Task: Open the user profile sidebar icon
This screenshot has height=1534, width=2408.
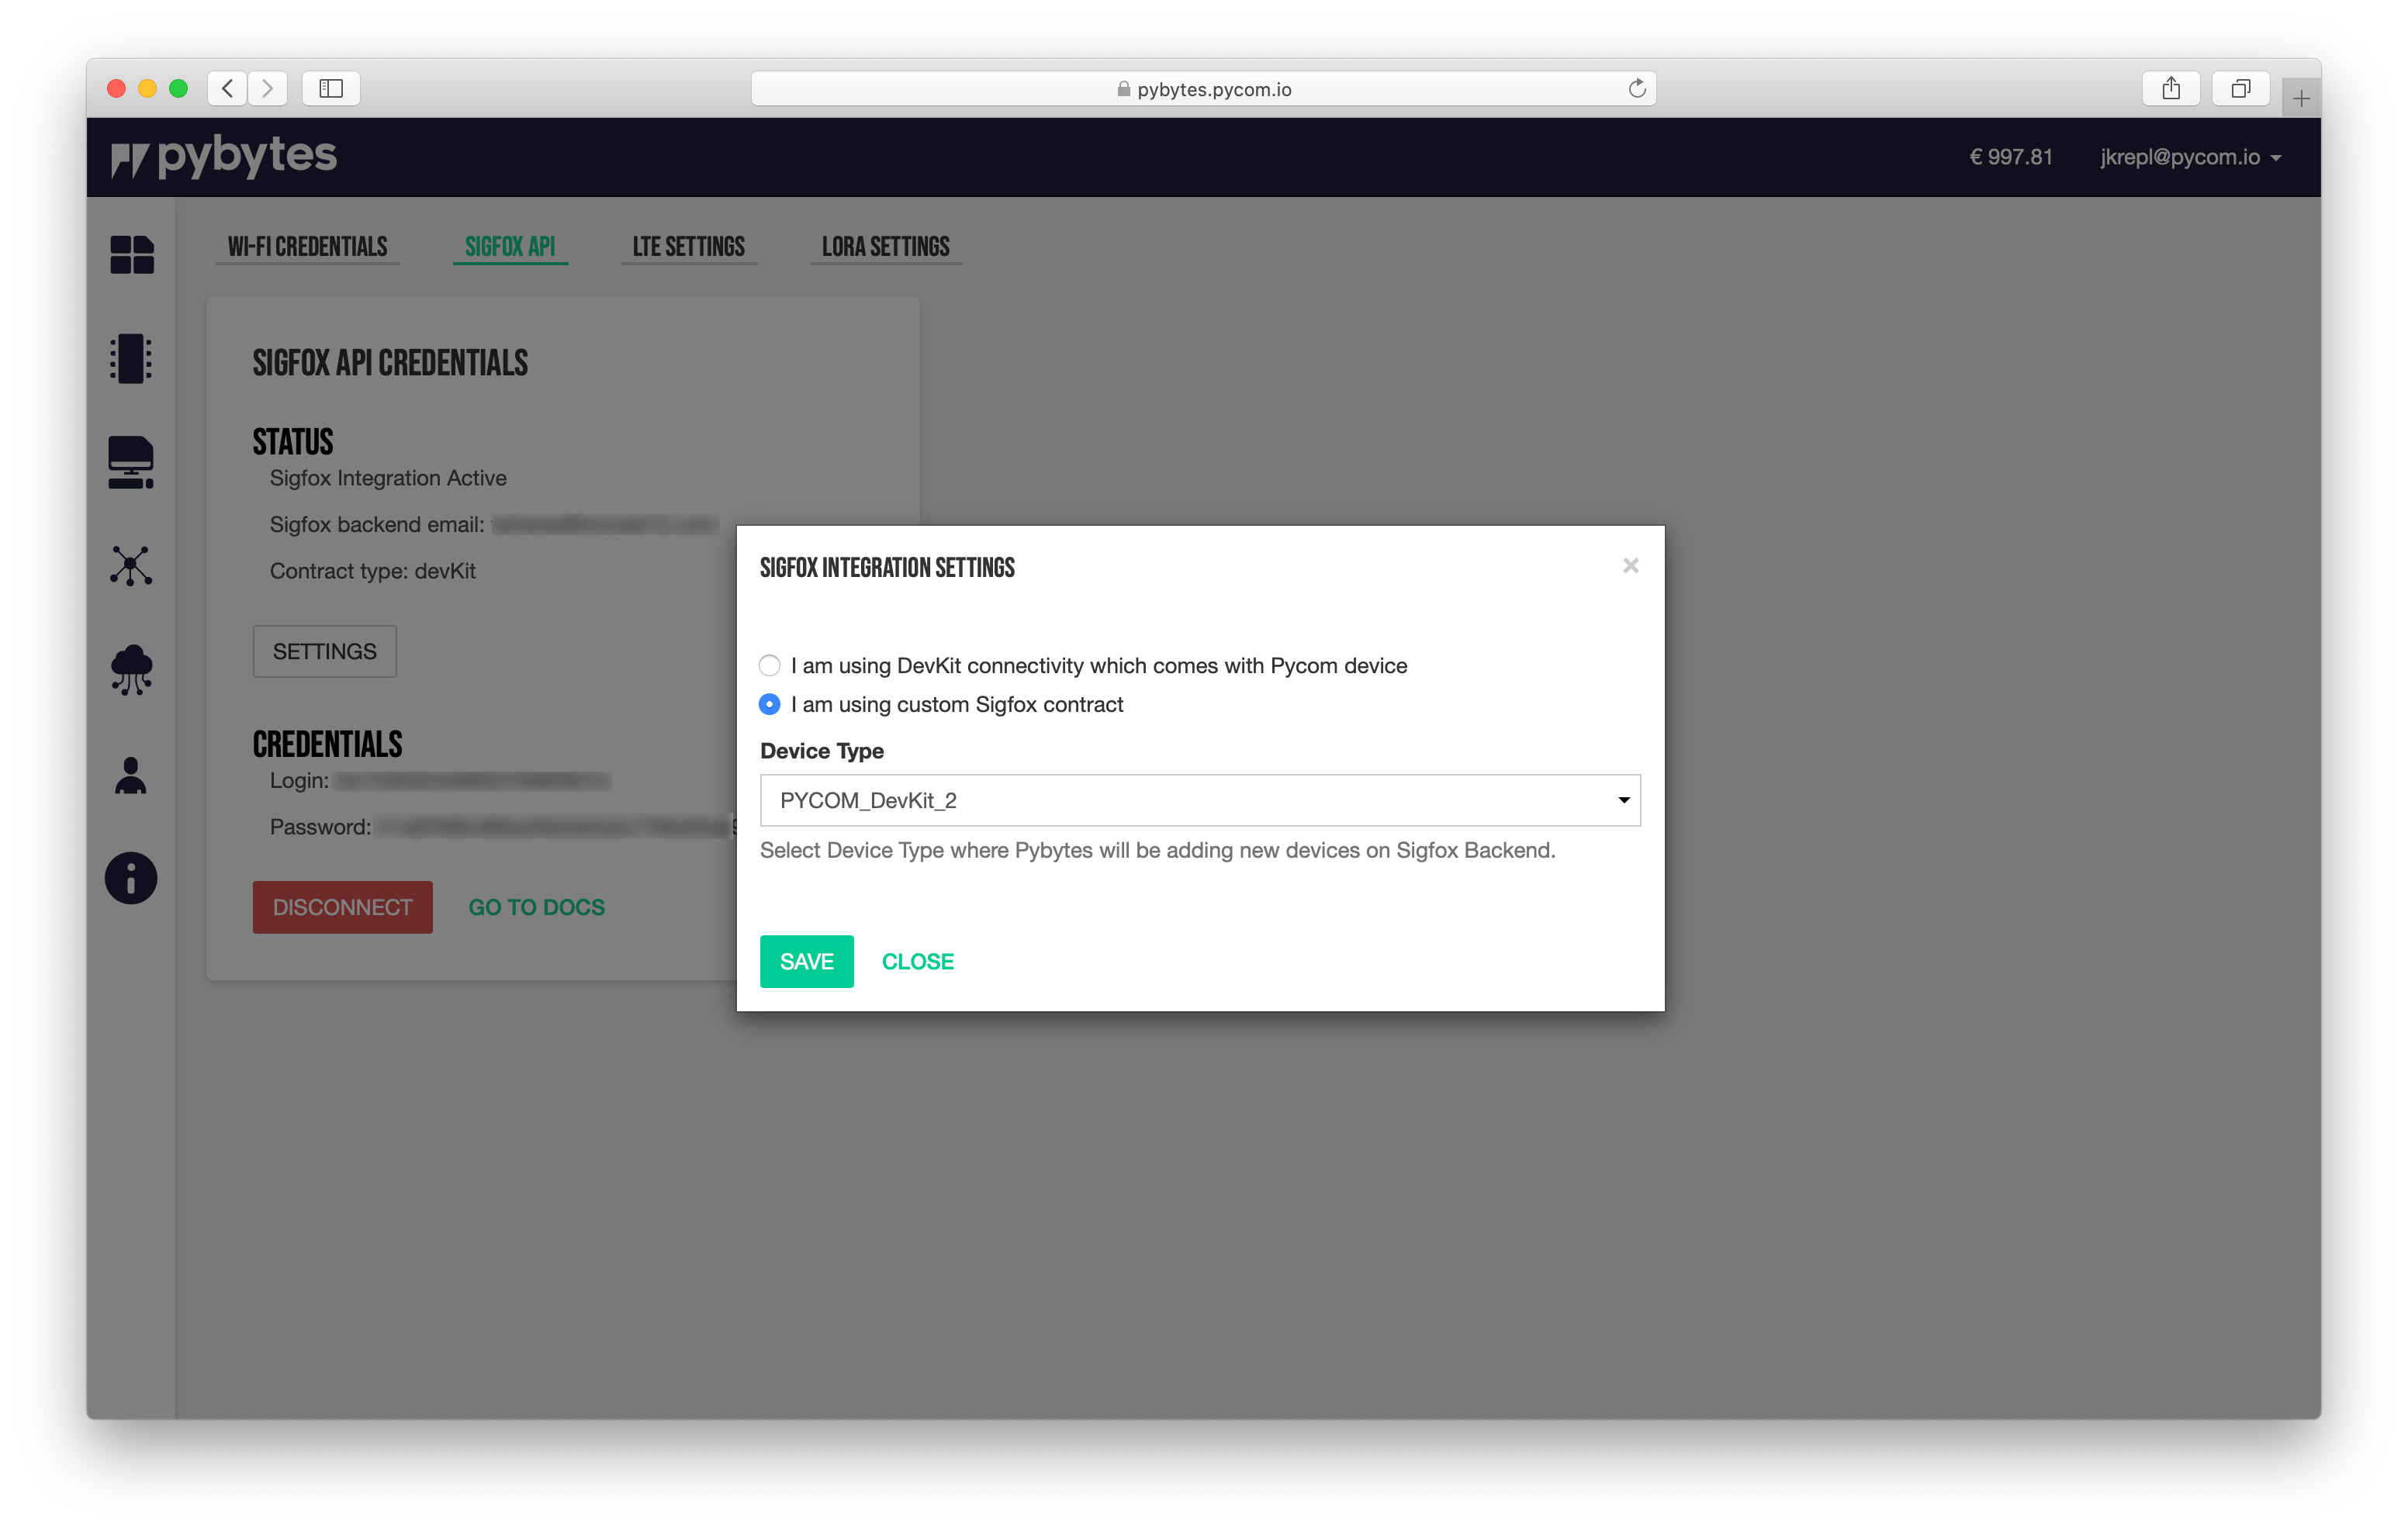Action: (x=131, y=775)
